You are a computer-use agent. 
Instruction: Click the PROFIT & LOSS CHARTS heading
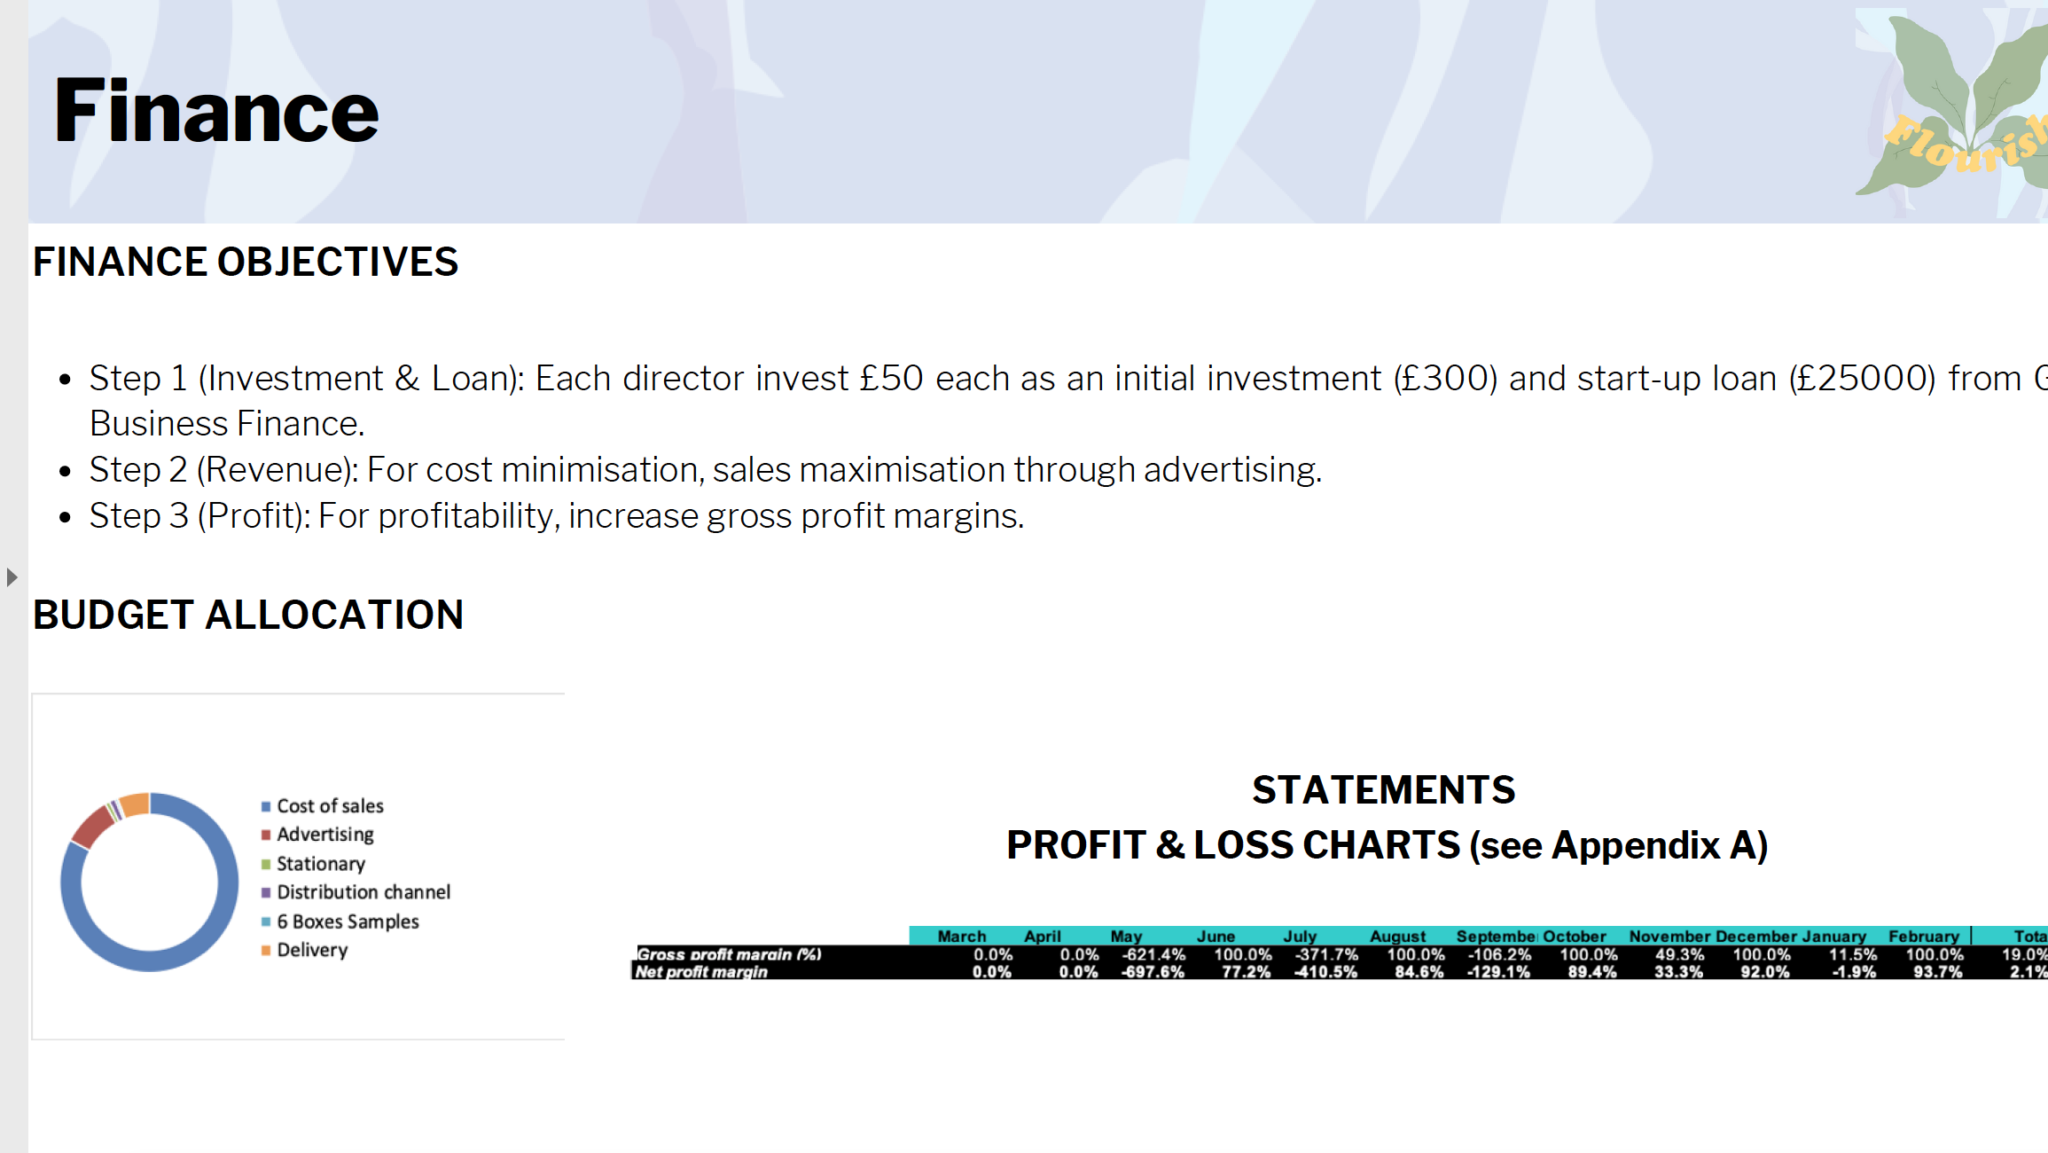point(1387,845)
